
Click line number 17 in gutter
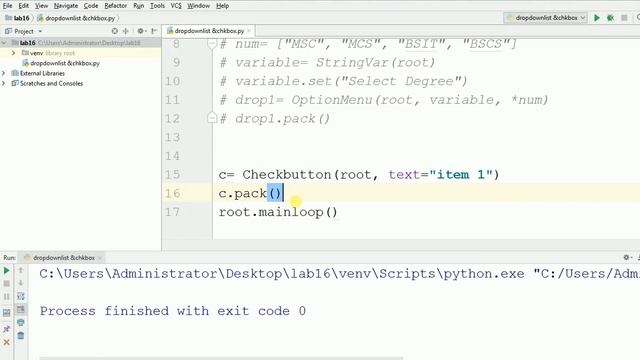pyautogui.click(x=172, y=212)
